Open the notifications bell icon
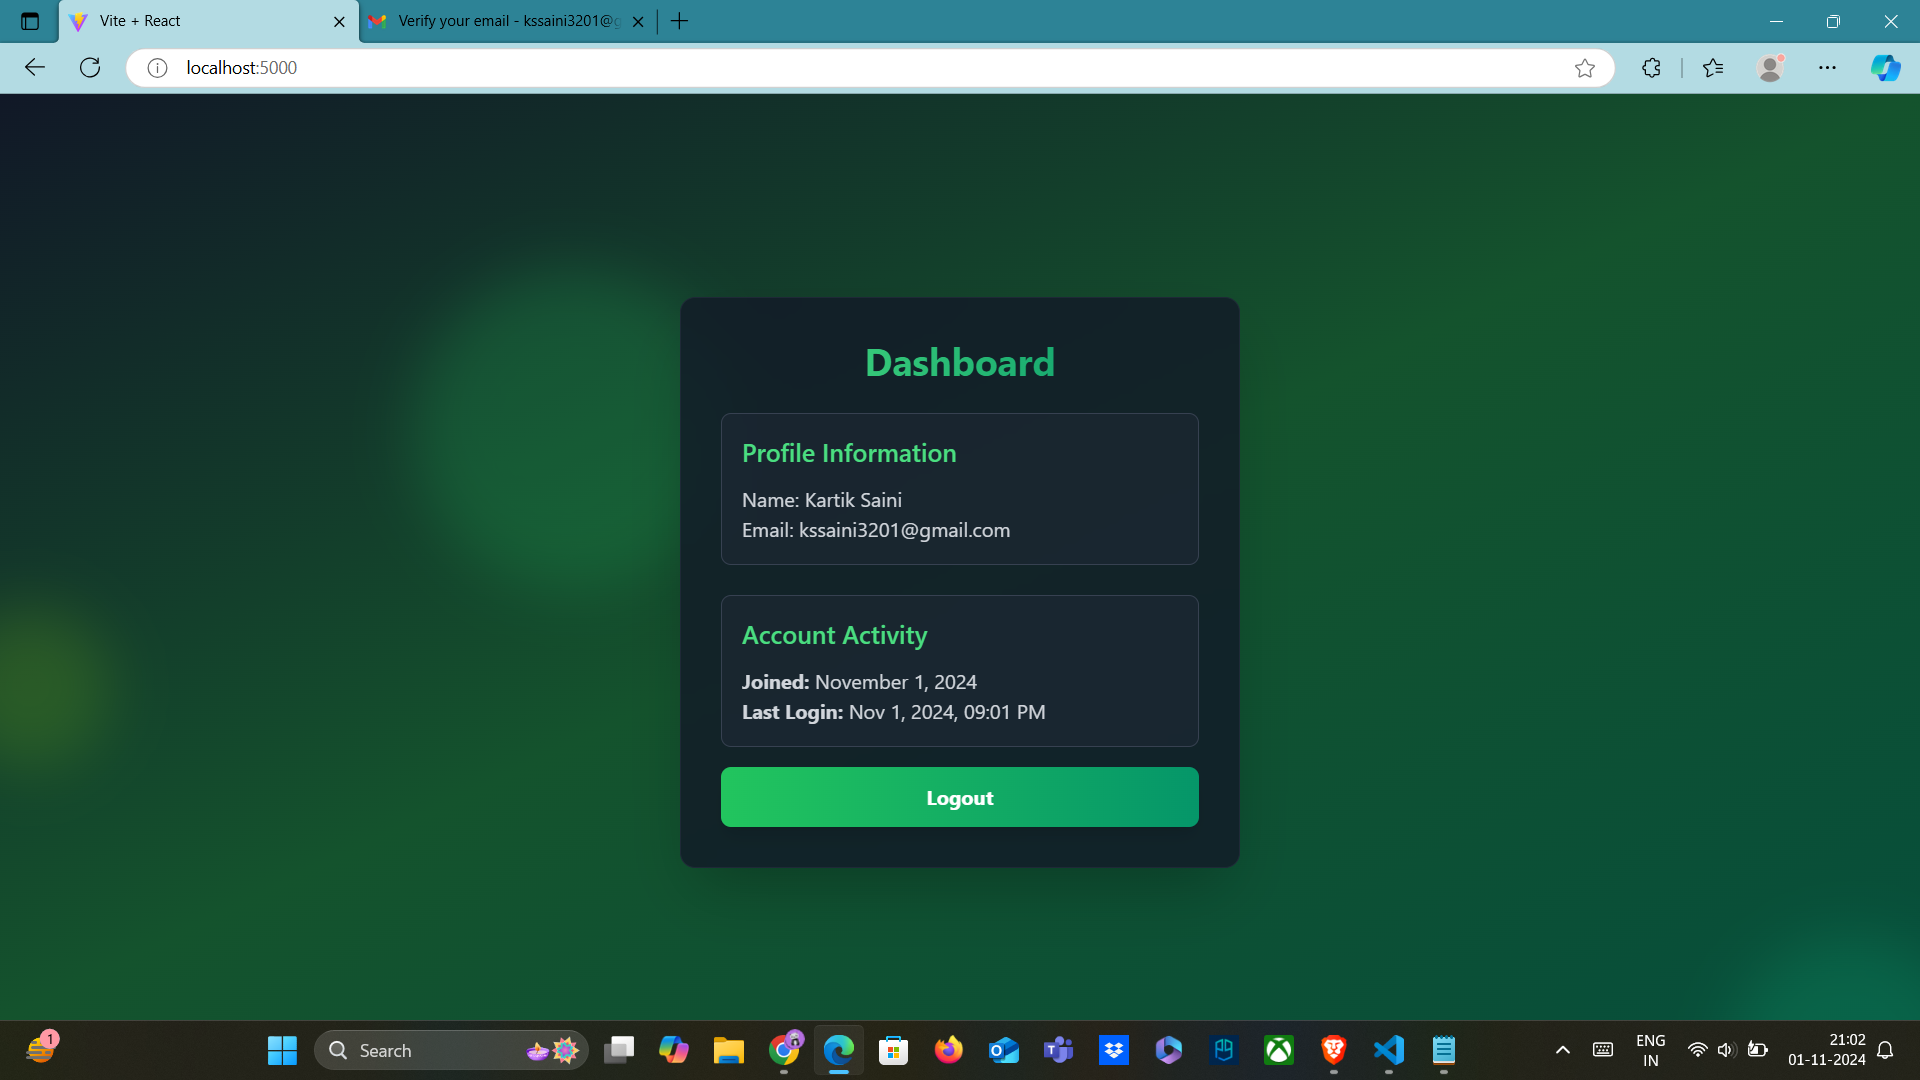The width and height of the screenshot is (1920, 1080). click(1885, 1050)
